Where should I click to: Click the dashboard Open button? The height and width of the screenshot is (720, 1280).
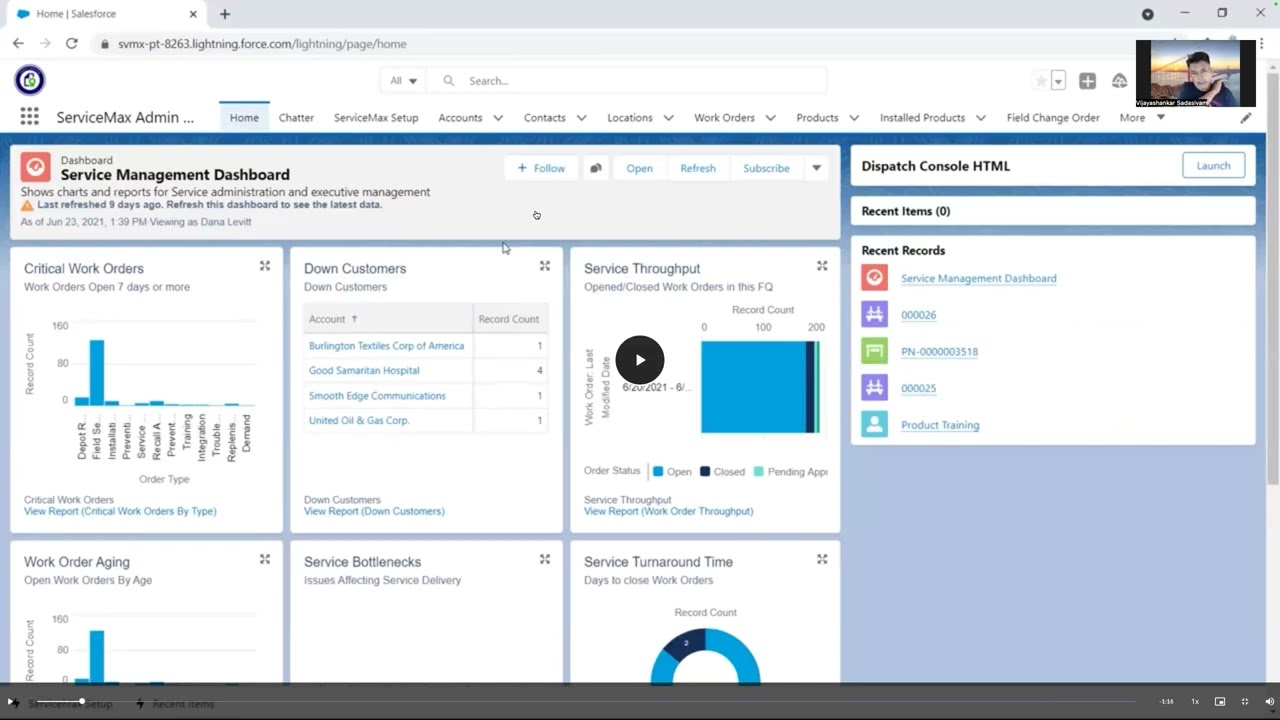point(639,168)
